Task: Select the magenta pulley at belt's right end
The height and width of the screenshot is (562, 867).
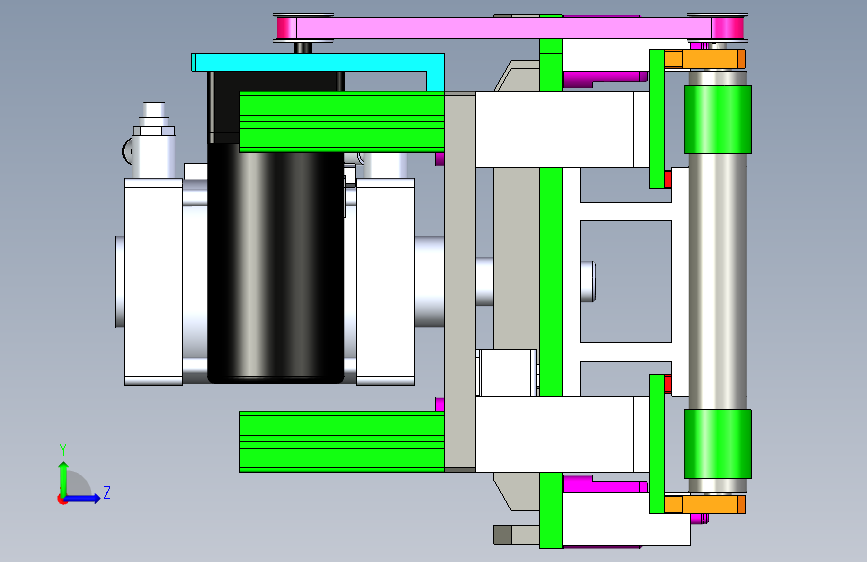Action: point(728,28)
